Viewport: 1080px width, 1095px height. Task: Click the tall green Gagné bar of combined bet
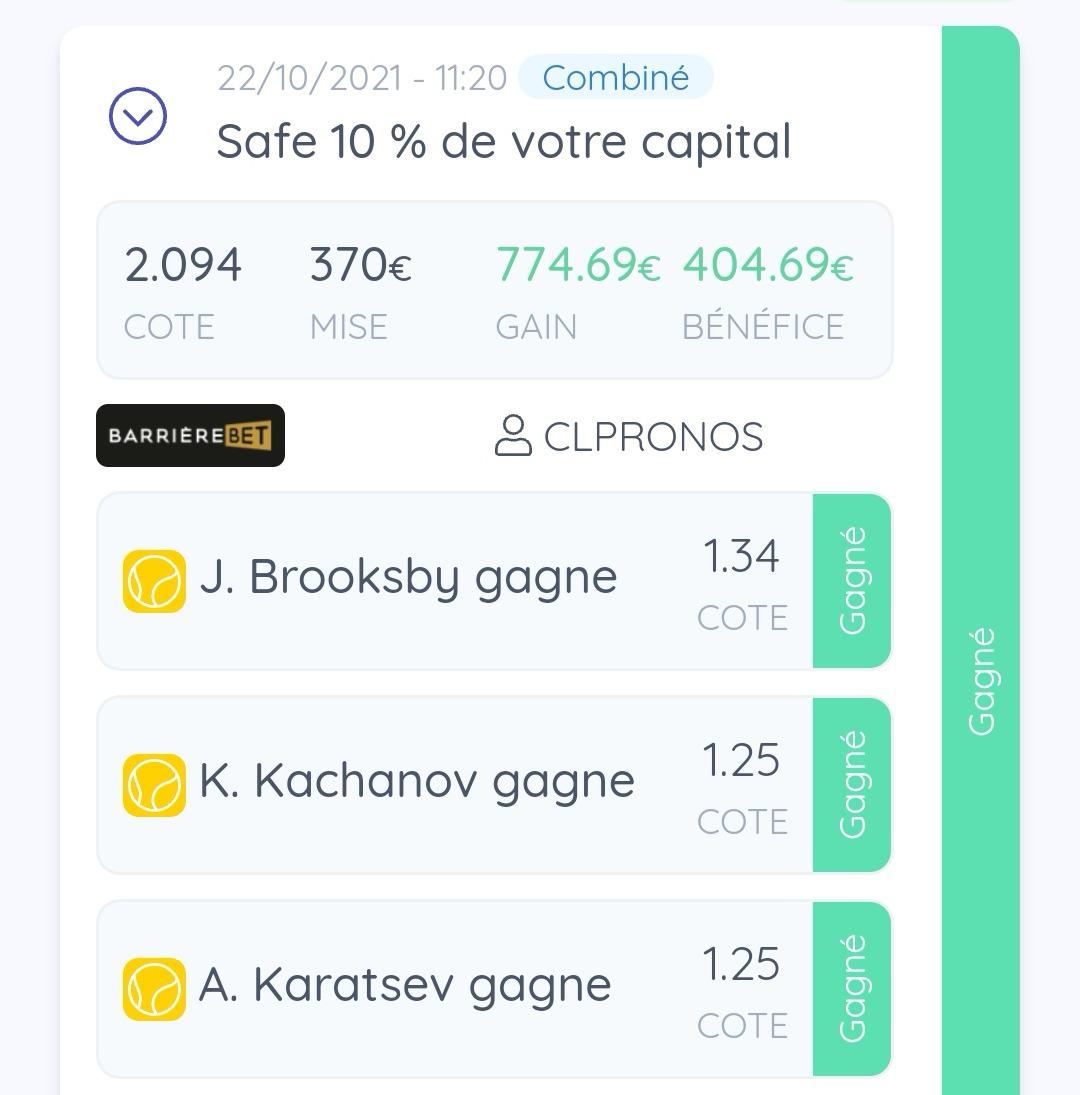click(x=981, y=561)
